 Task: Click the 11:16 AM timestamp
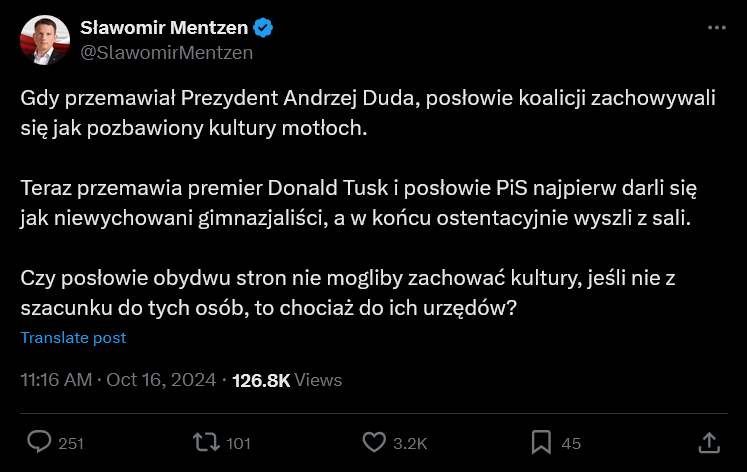[57, 380]
